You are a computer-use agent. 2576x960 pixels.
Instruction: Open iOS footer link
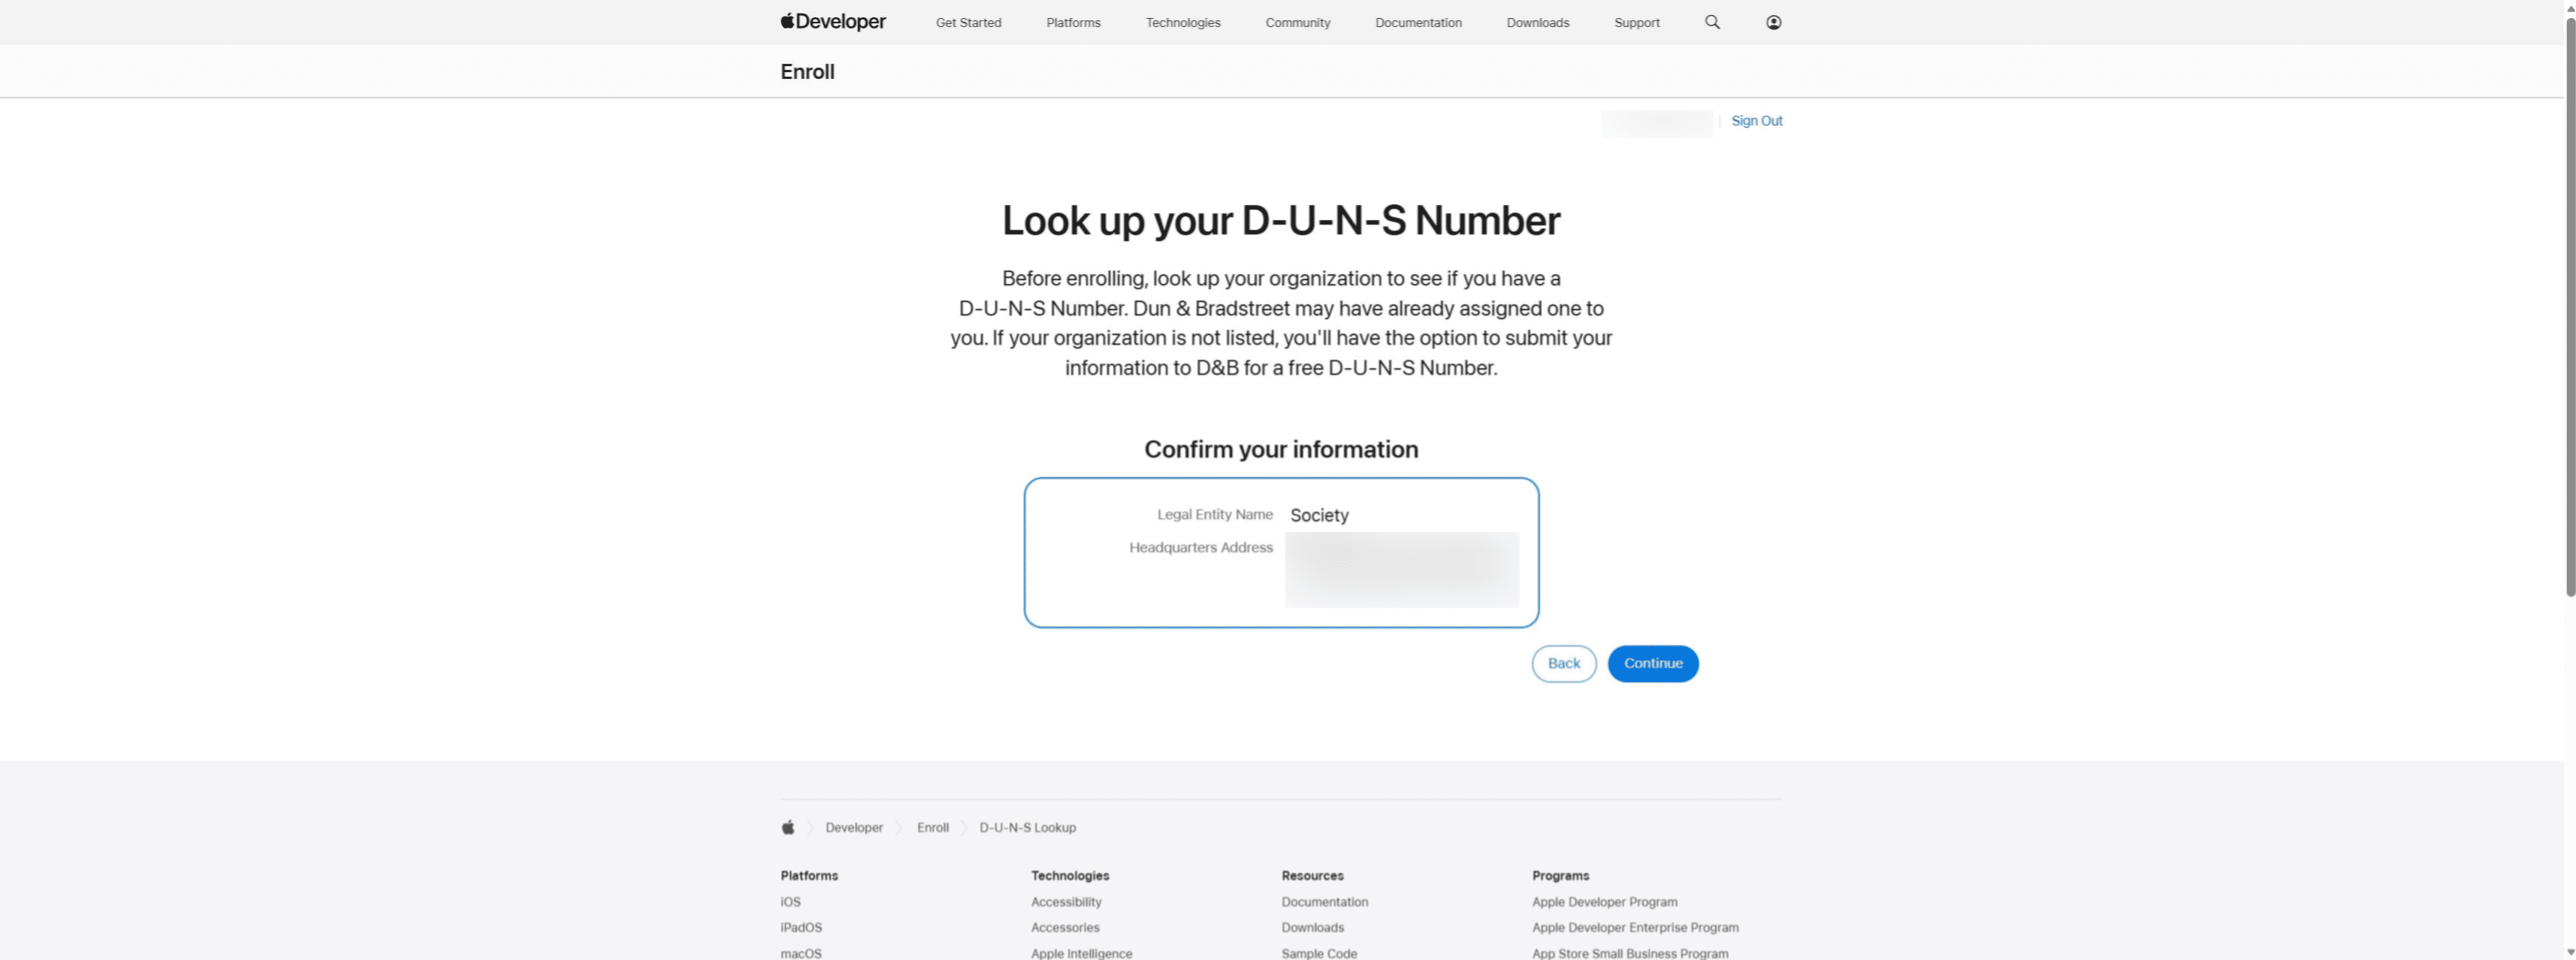(790, 901)
